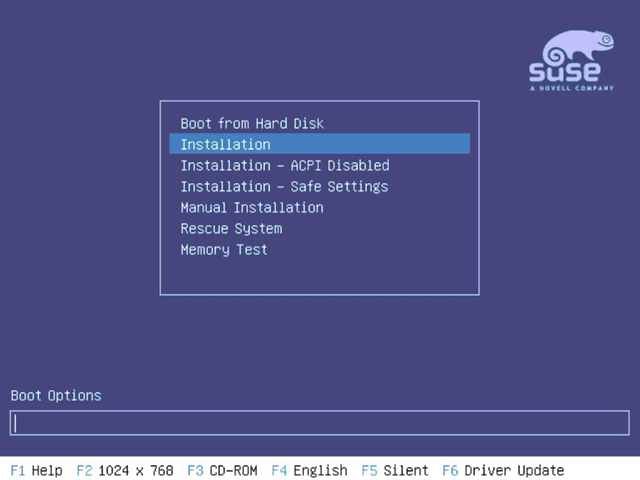This screenshot has width=640, height=480.
Task: Click inside the Boot Options field
Action: click(320, 423)
